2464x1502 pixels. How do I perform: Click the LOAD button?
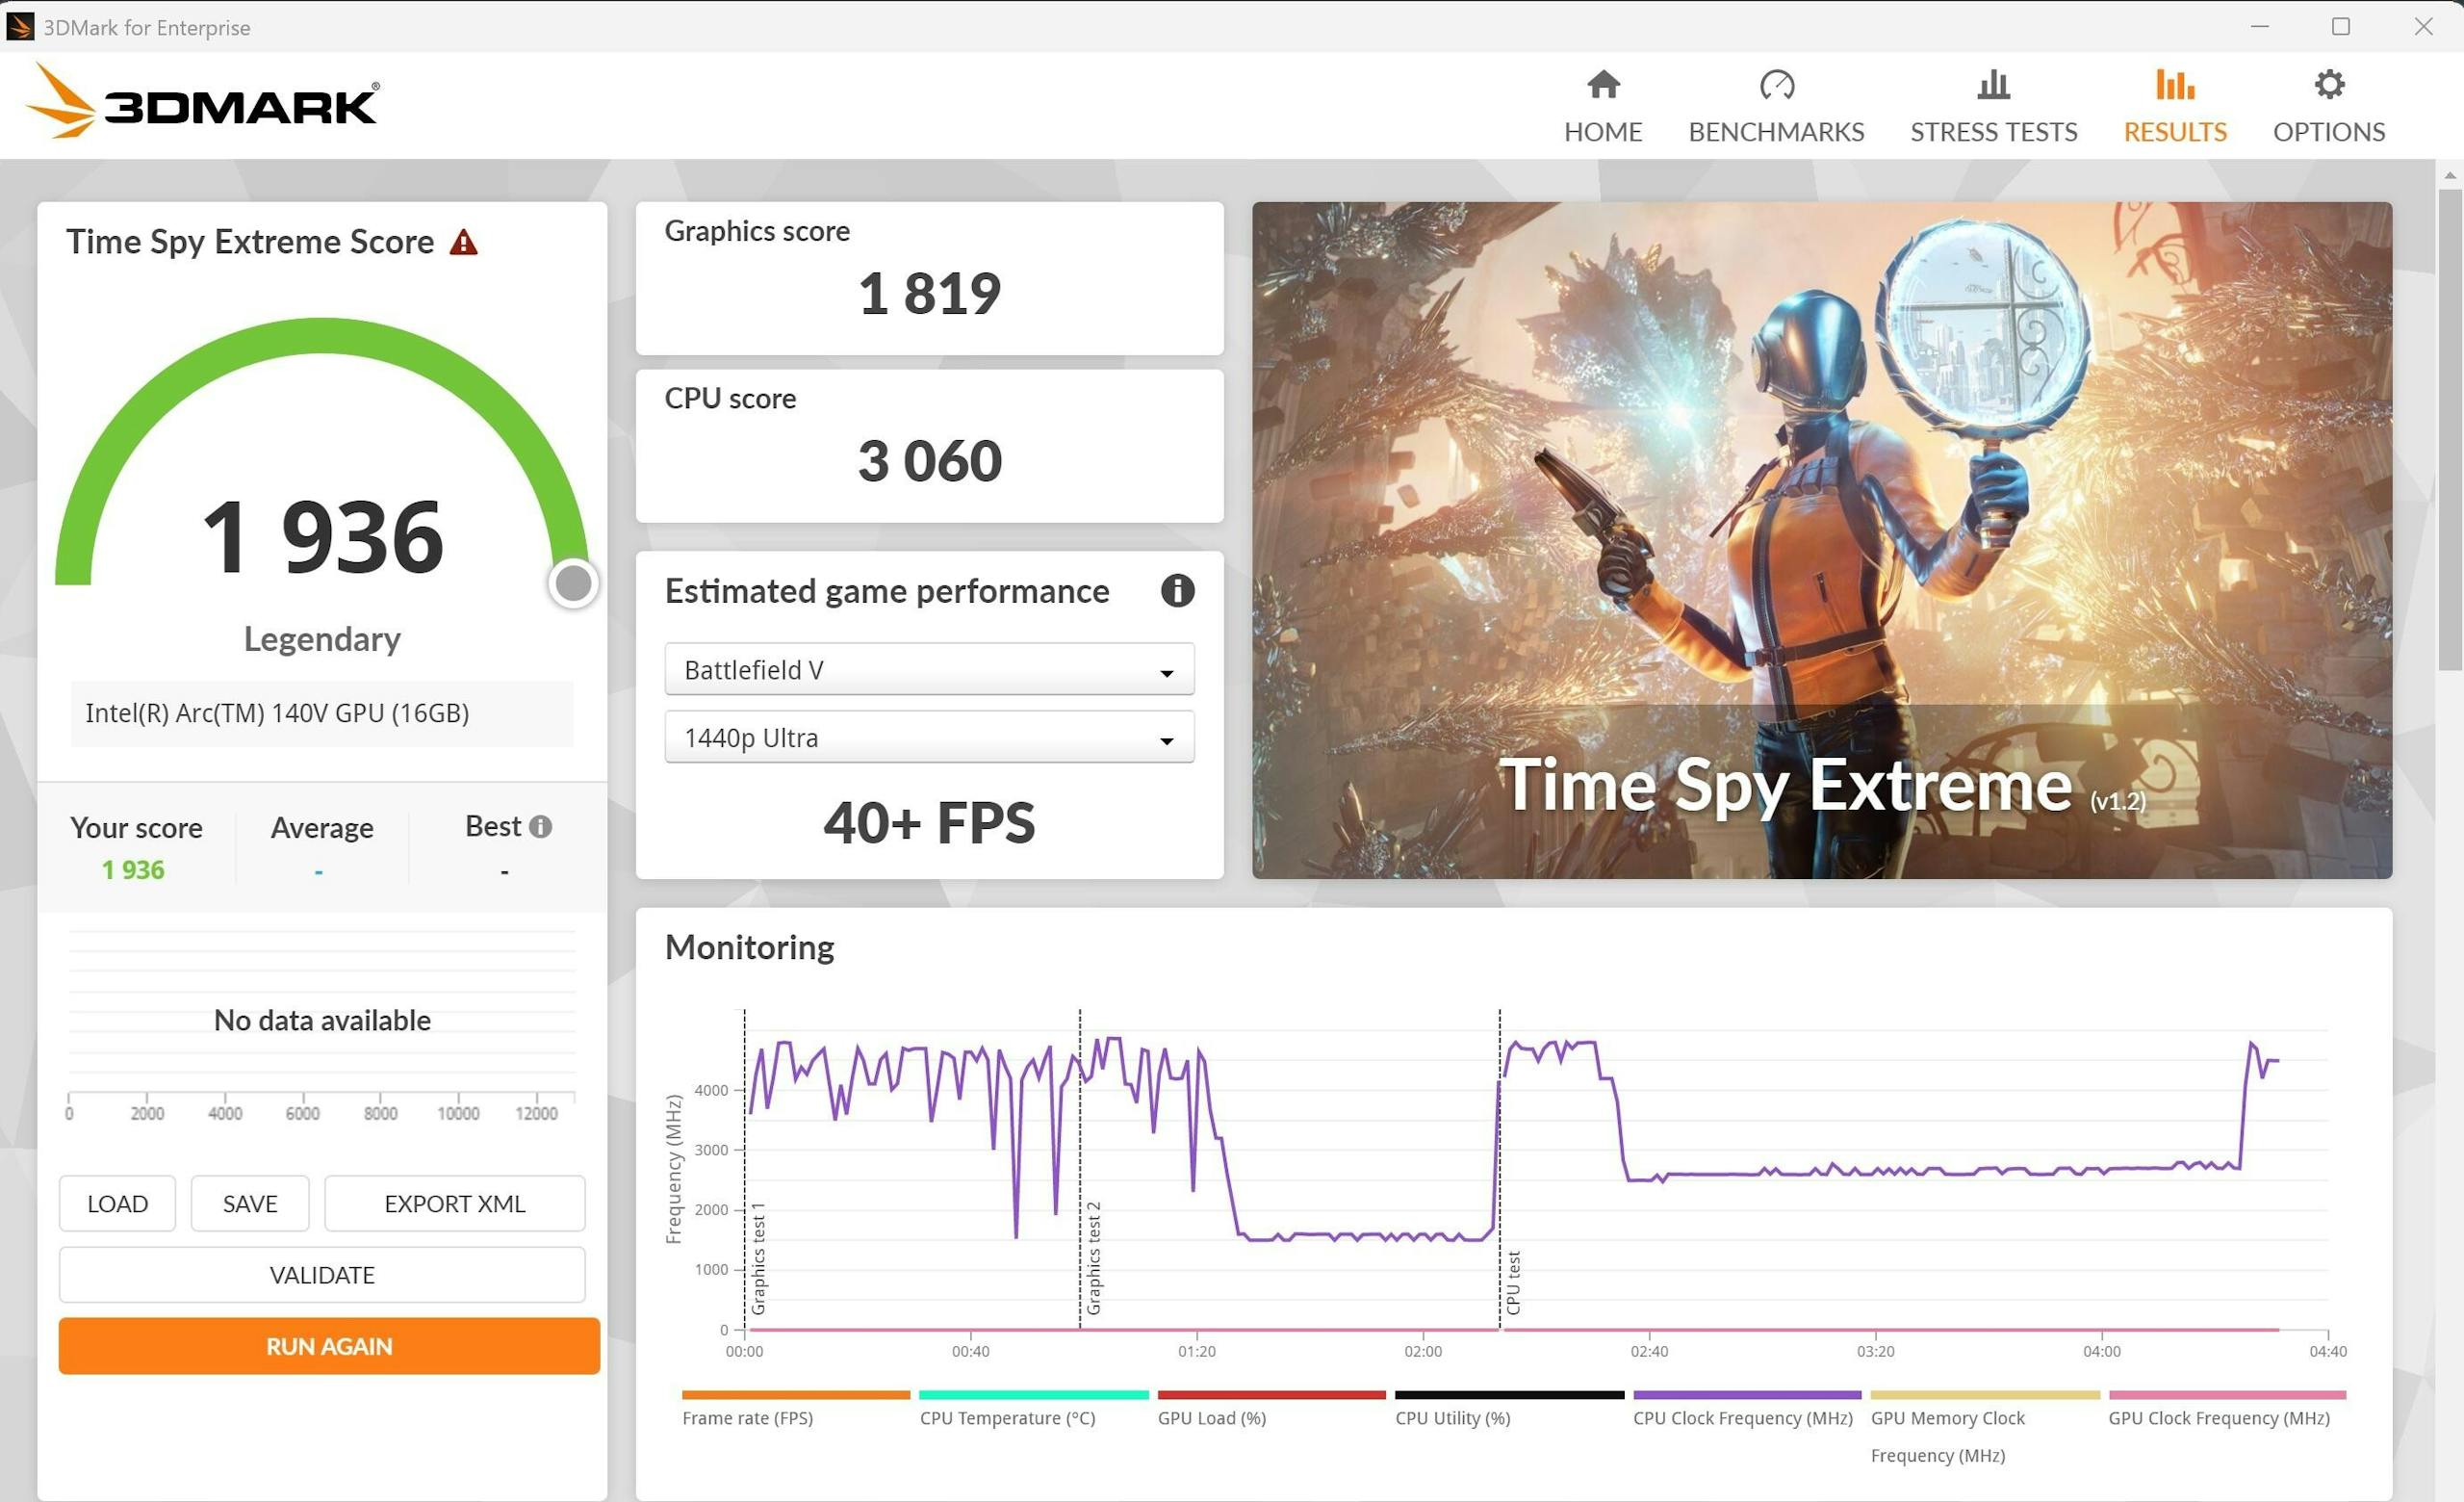(x=117, y=1204)
